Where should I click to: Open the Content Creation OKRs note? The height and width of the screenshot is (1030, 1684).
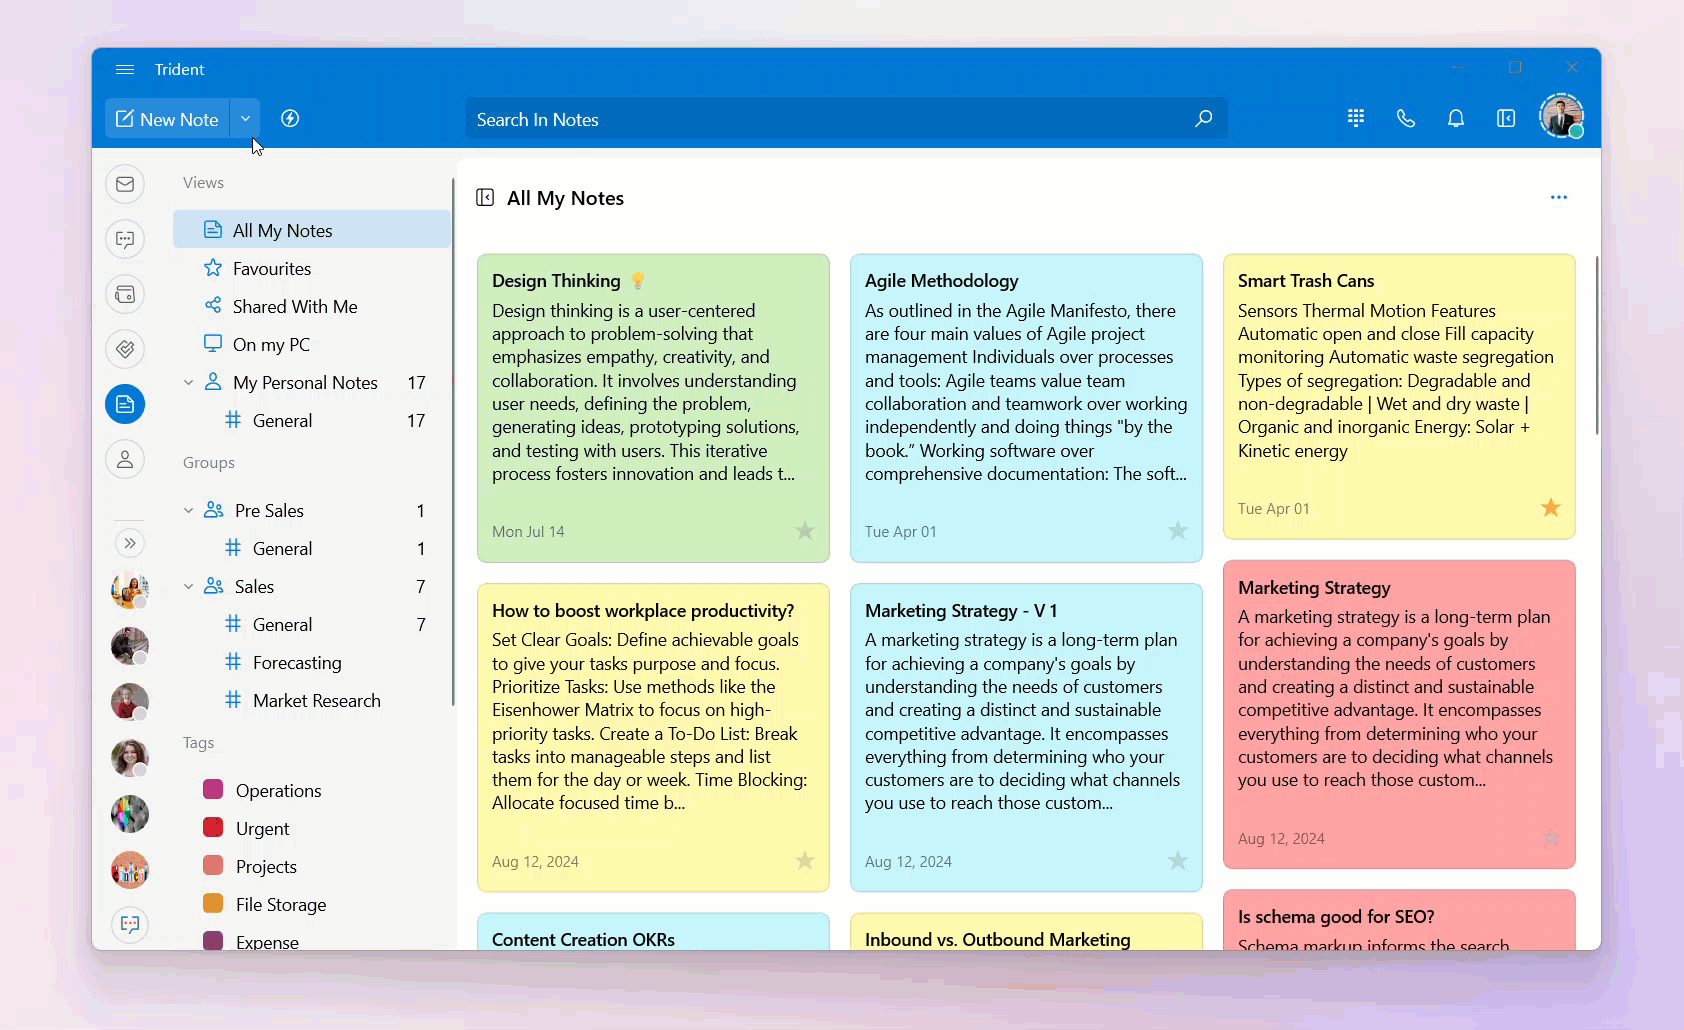pos(653,932)
